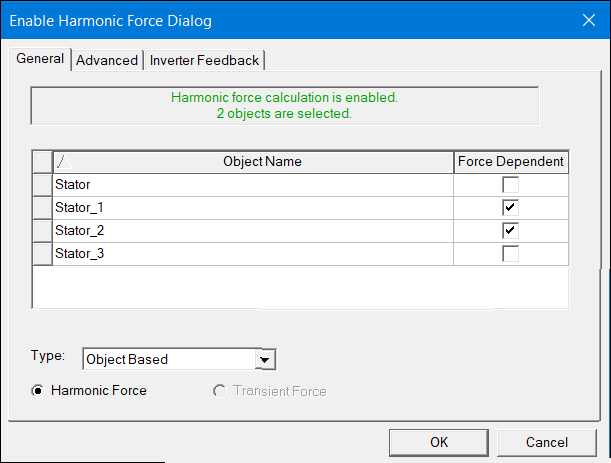Open the Type dropdown arrow
The image size is (611, 463).
click(x=265, y=359)
